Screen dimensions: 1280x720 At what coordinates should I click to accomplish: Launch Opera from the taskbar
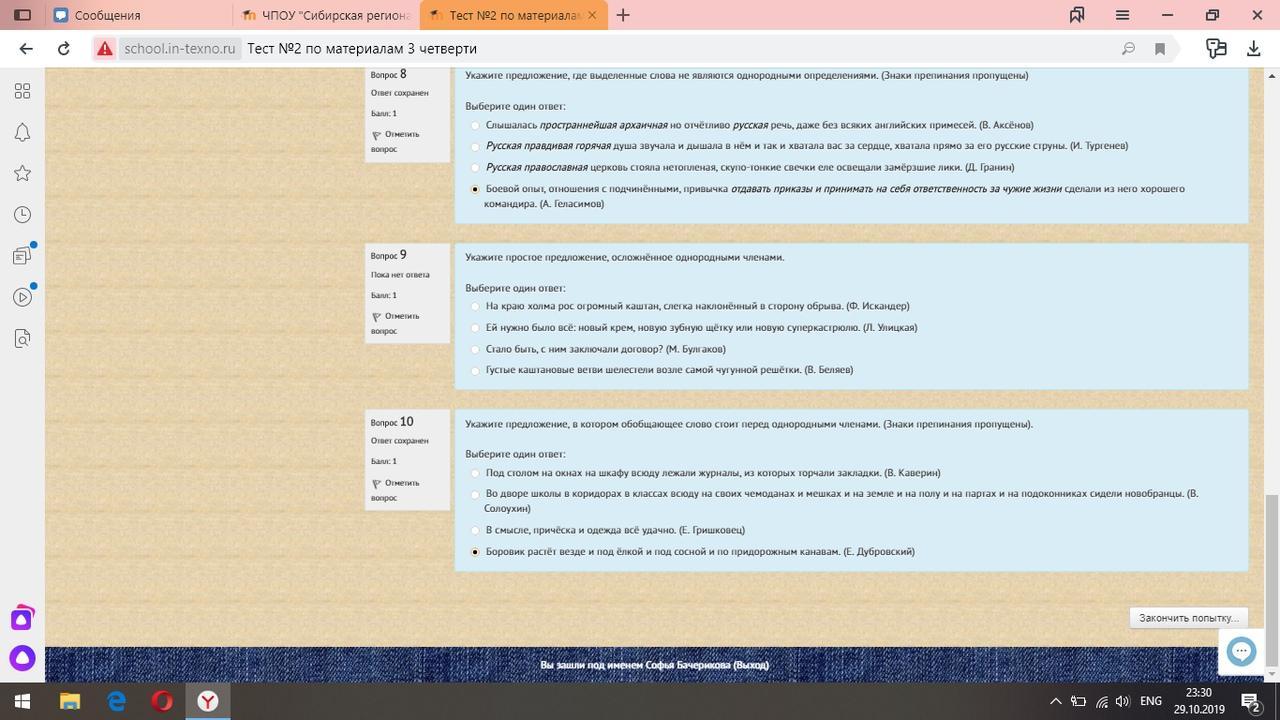[x=162, y=701]
